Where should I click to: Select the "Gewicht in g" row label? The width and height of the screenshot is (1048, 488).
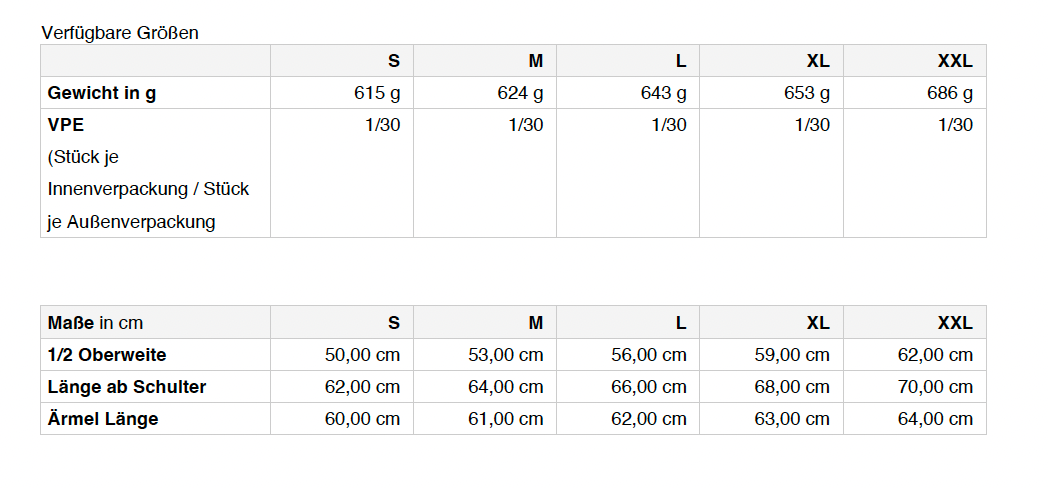tap(102, 93)
